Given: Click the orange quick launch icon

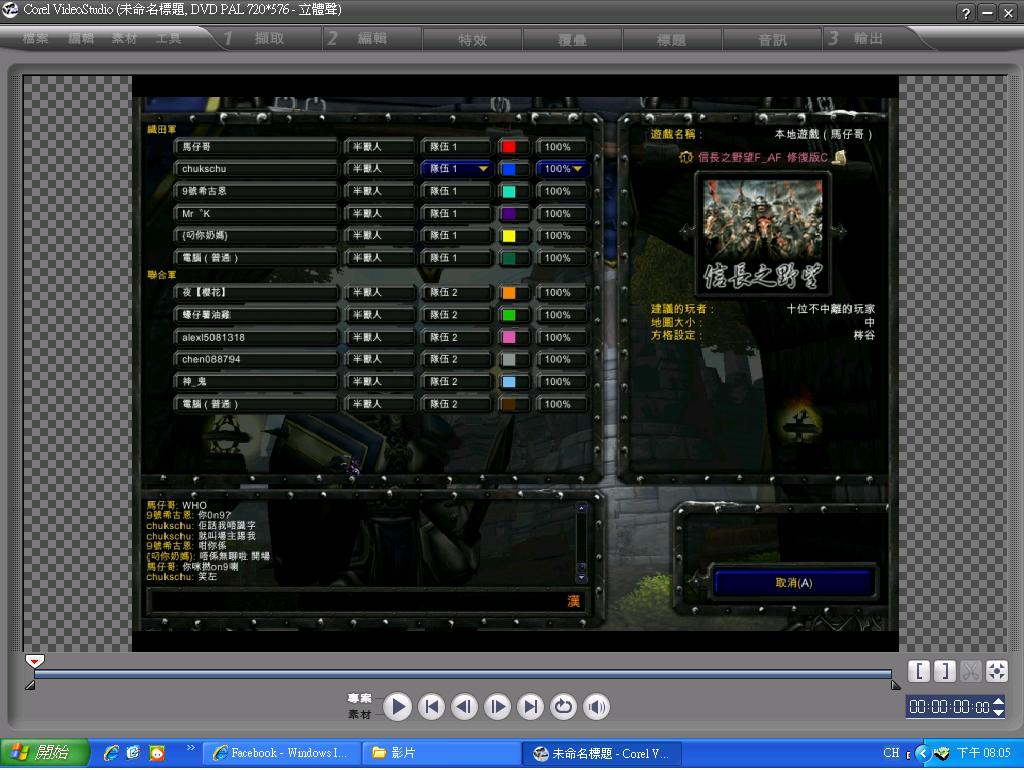Looking at the screenshot, I should [157, 753].
